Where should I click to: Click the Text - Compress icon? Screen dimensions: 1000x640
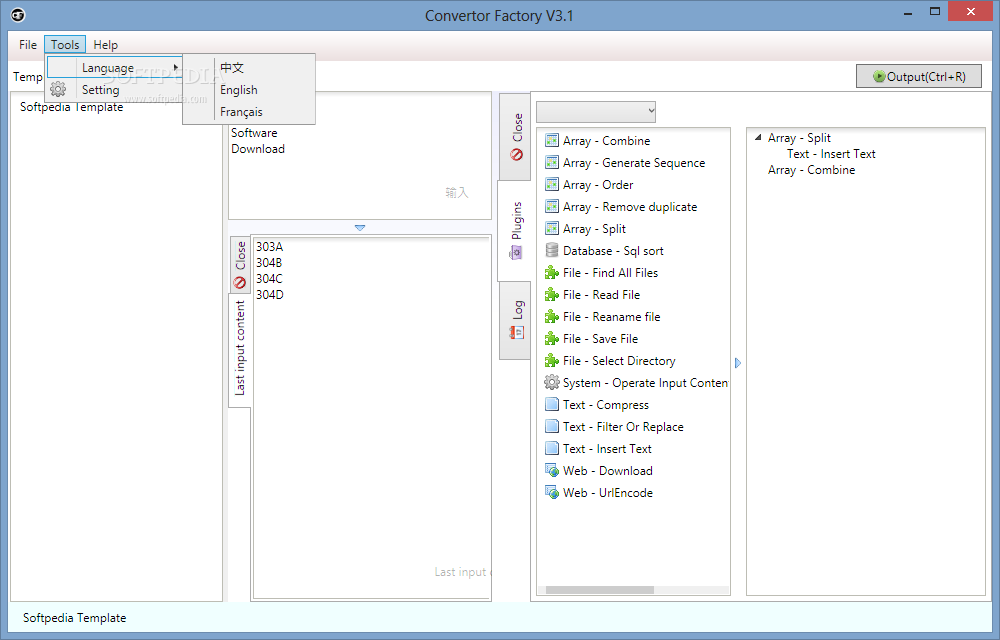tap(552, 405)
